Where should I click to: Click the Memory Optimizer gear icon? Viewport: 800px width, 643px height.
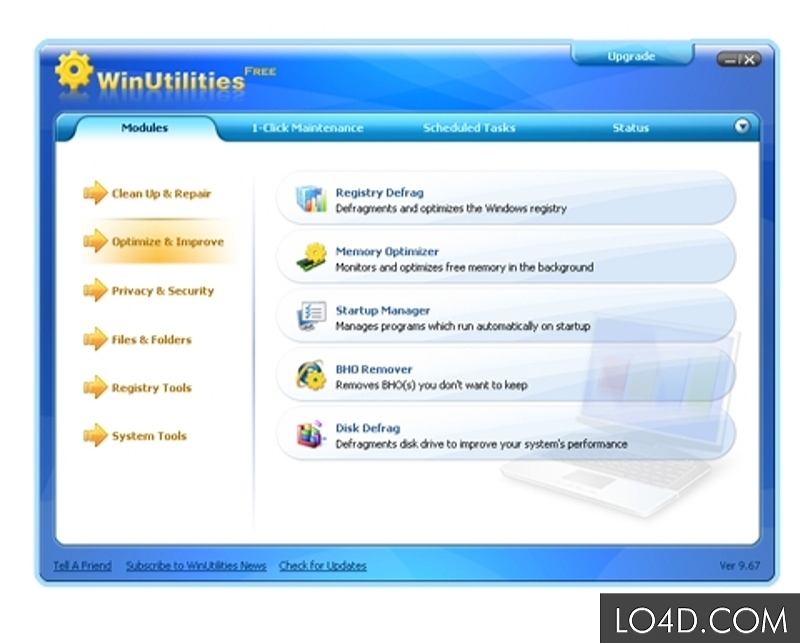point(311,257)
